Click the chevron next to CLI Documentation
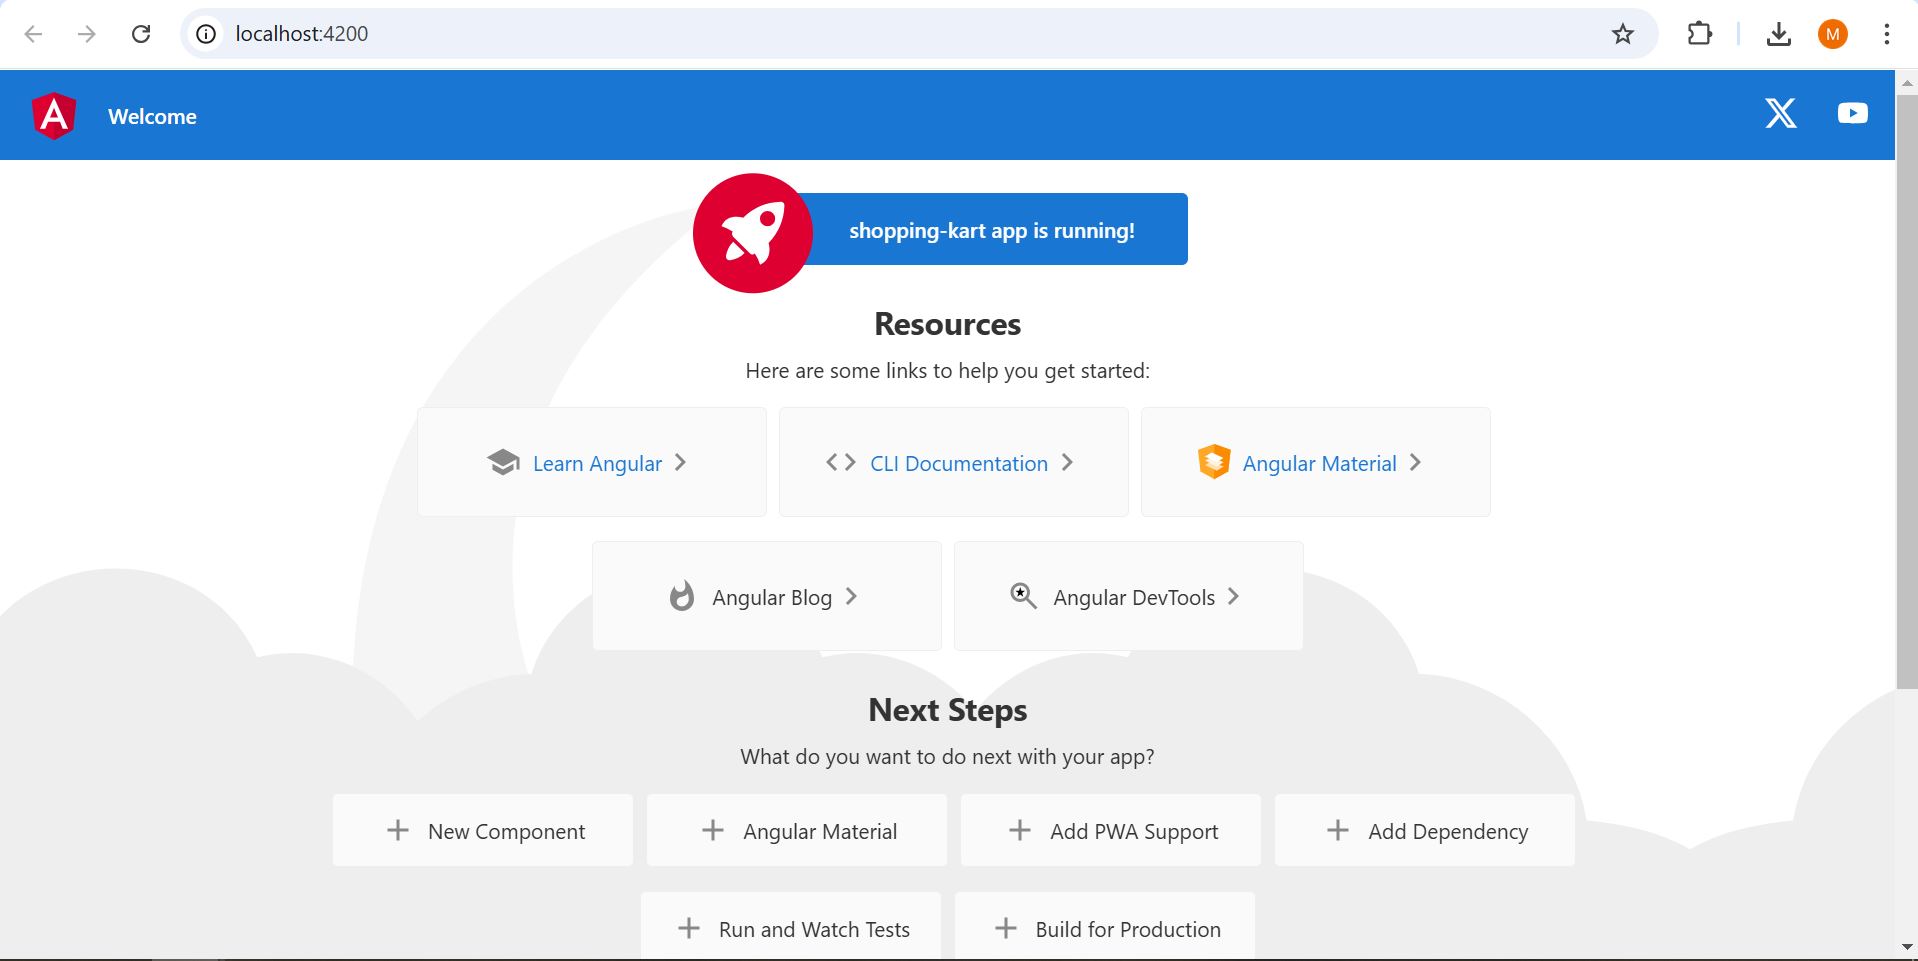1918x961 pixels. (1067, 462)
